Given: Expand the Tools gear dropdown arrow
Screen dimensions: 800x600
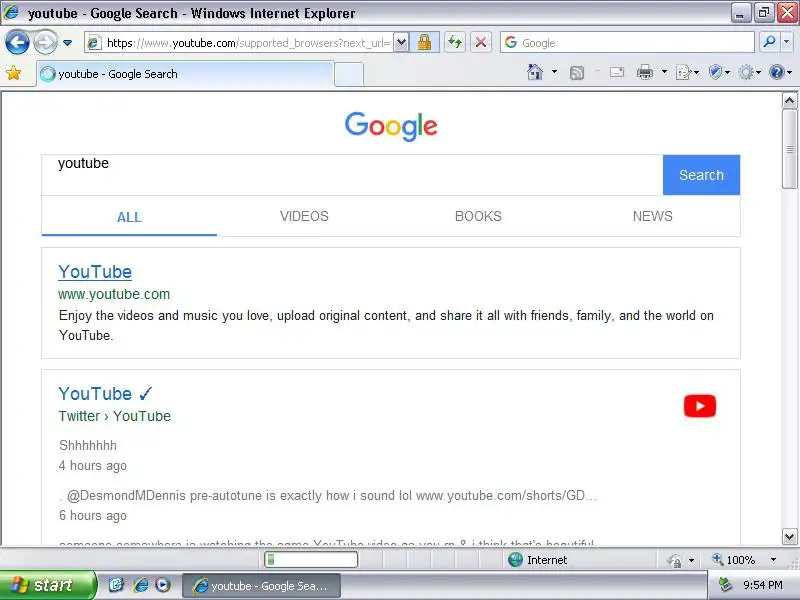Looking at the screenshot, I should 758,72.
